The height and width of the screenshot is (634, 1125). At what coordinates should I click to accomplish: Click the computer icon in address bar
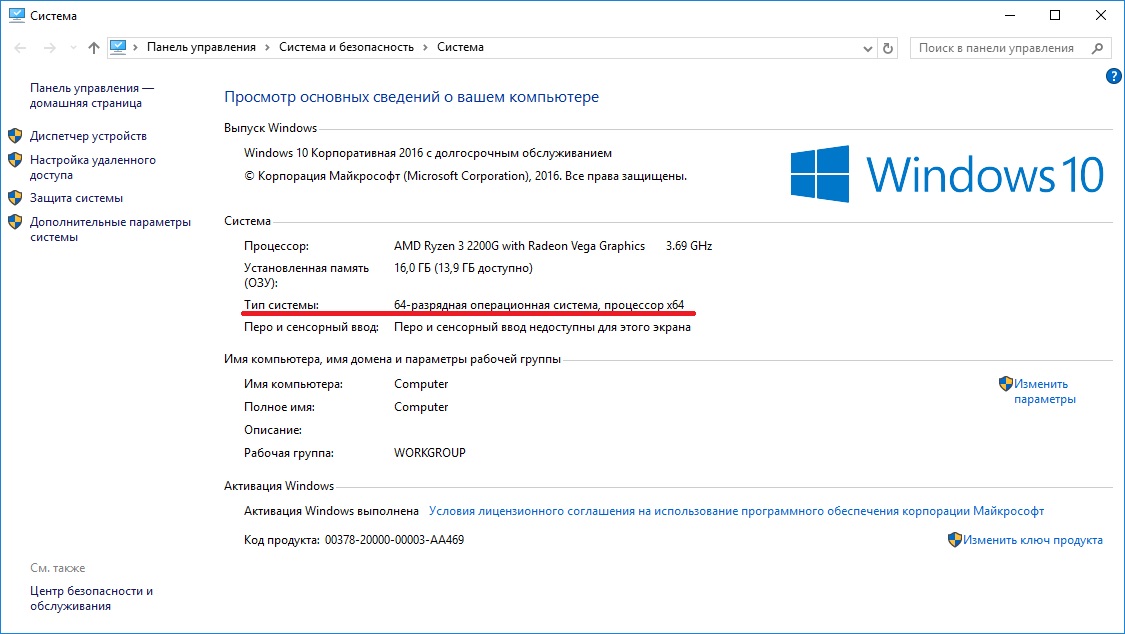tap(119, 47)
